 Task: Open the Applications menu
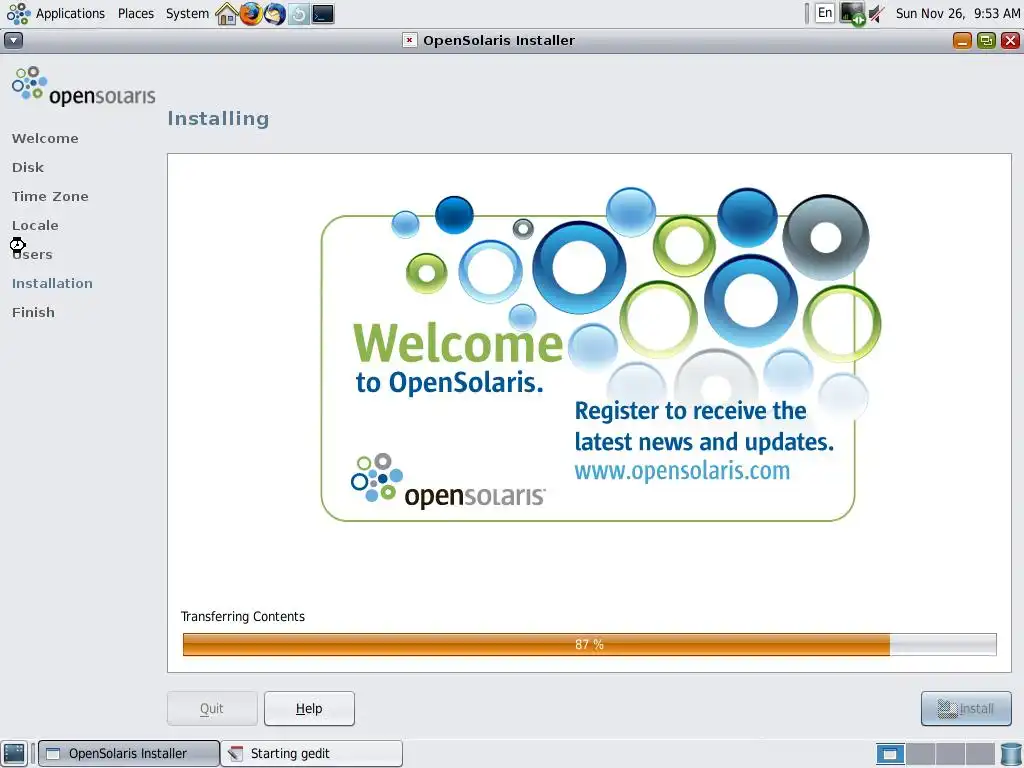[x=70, y=13]
